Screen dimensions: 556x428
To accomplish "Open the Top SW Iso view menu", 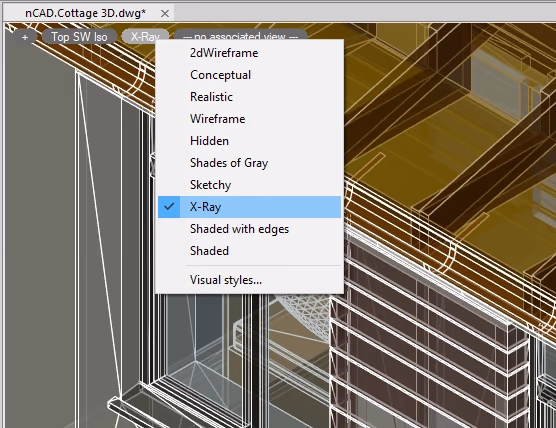I will 79,37.
